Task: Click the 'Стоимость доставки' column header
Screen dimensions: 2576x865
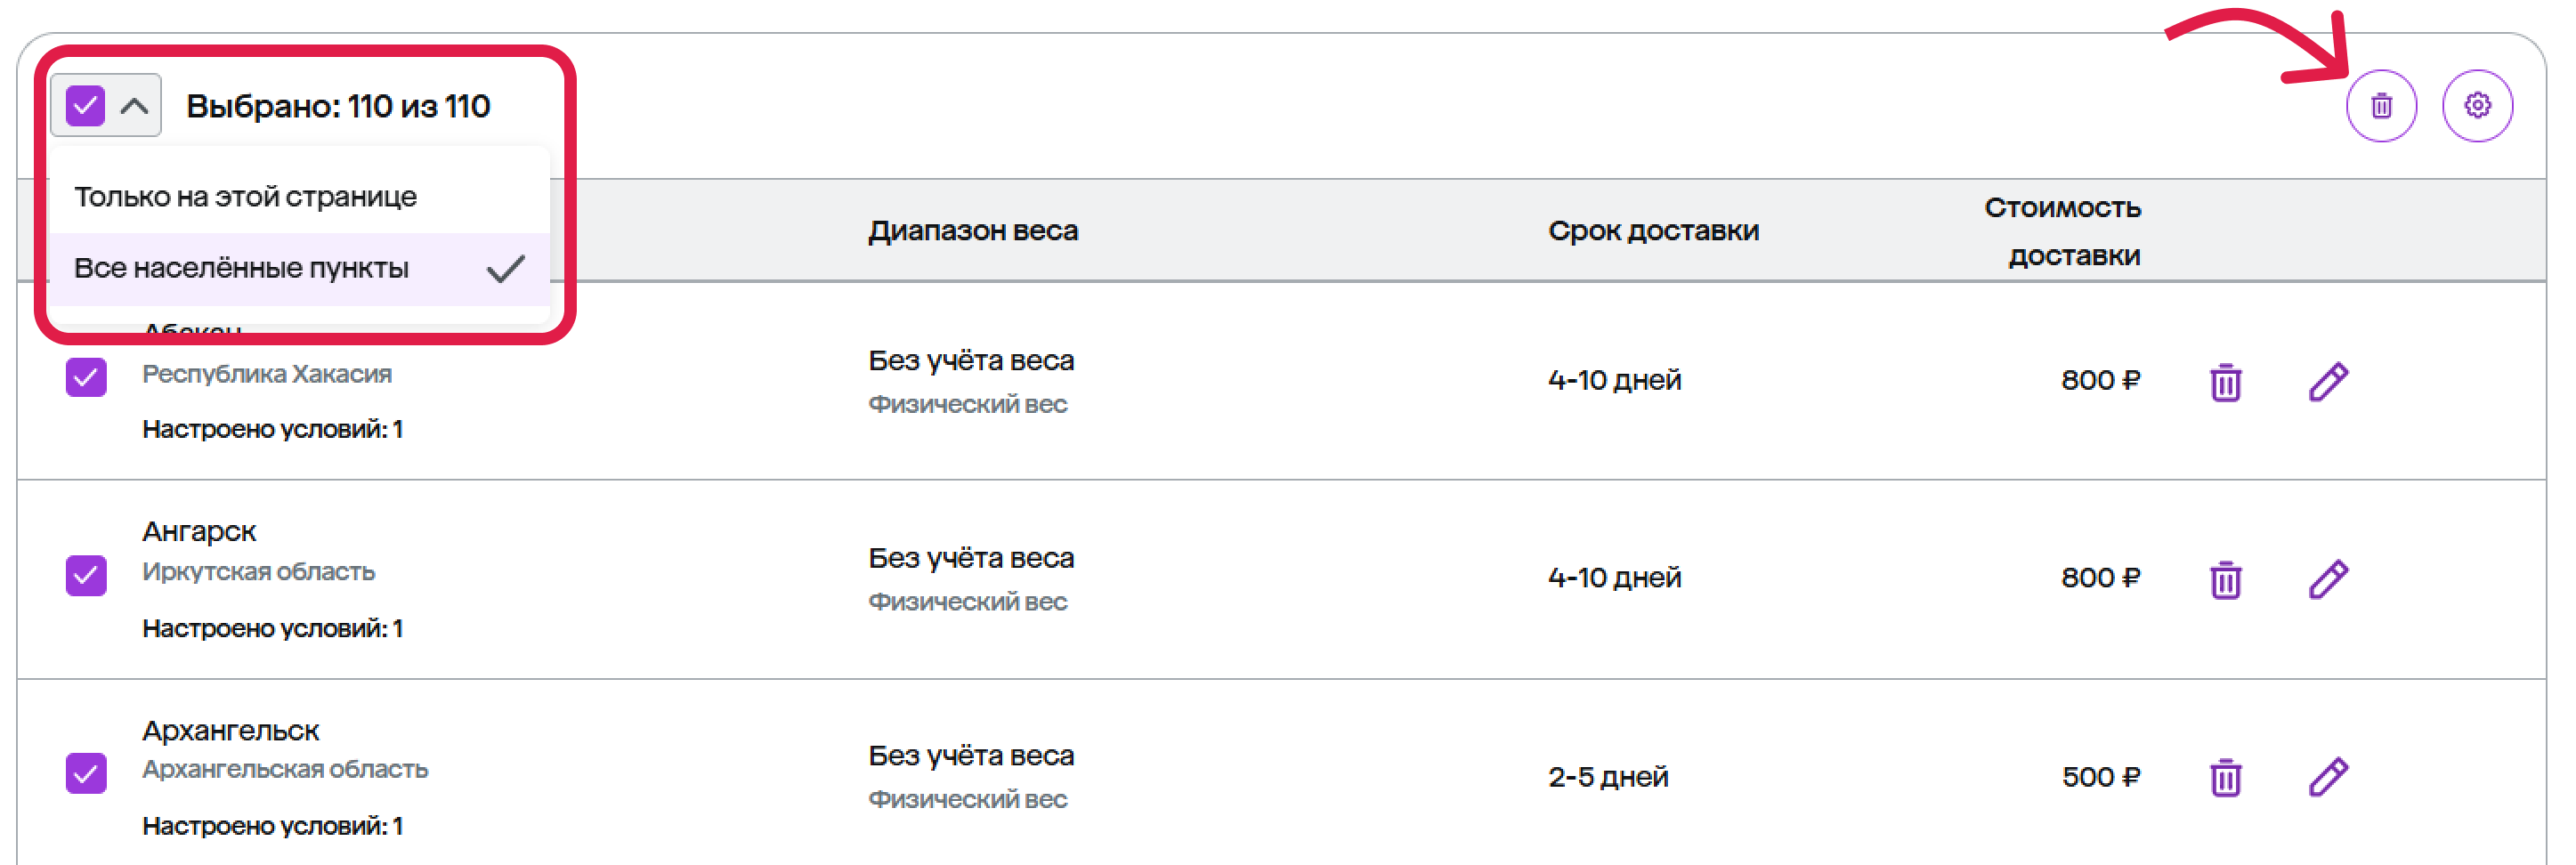Action: click(2062, 231)
